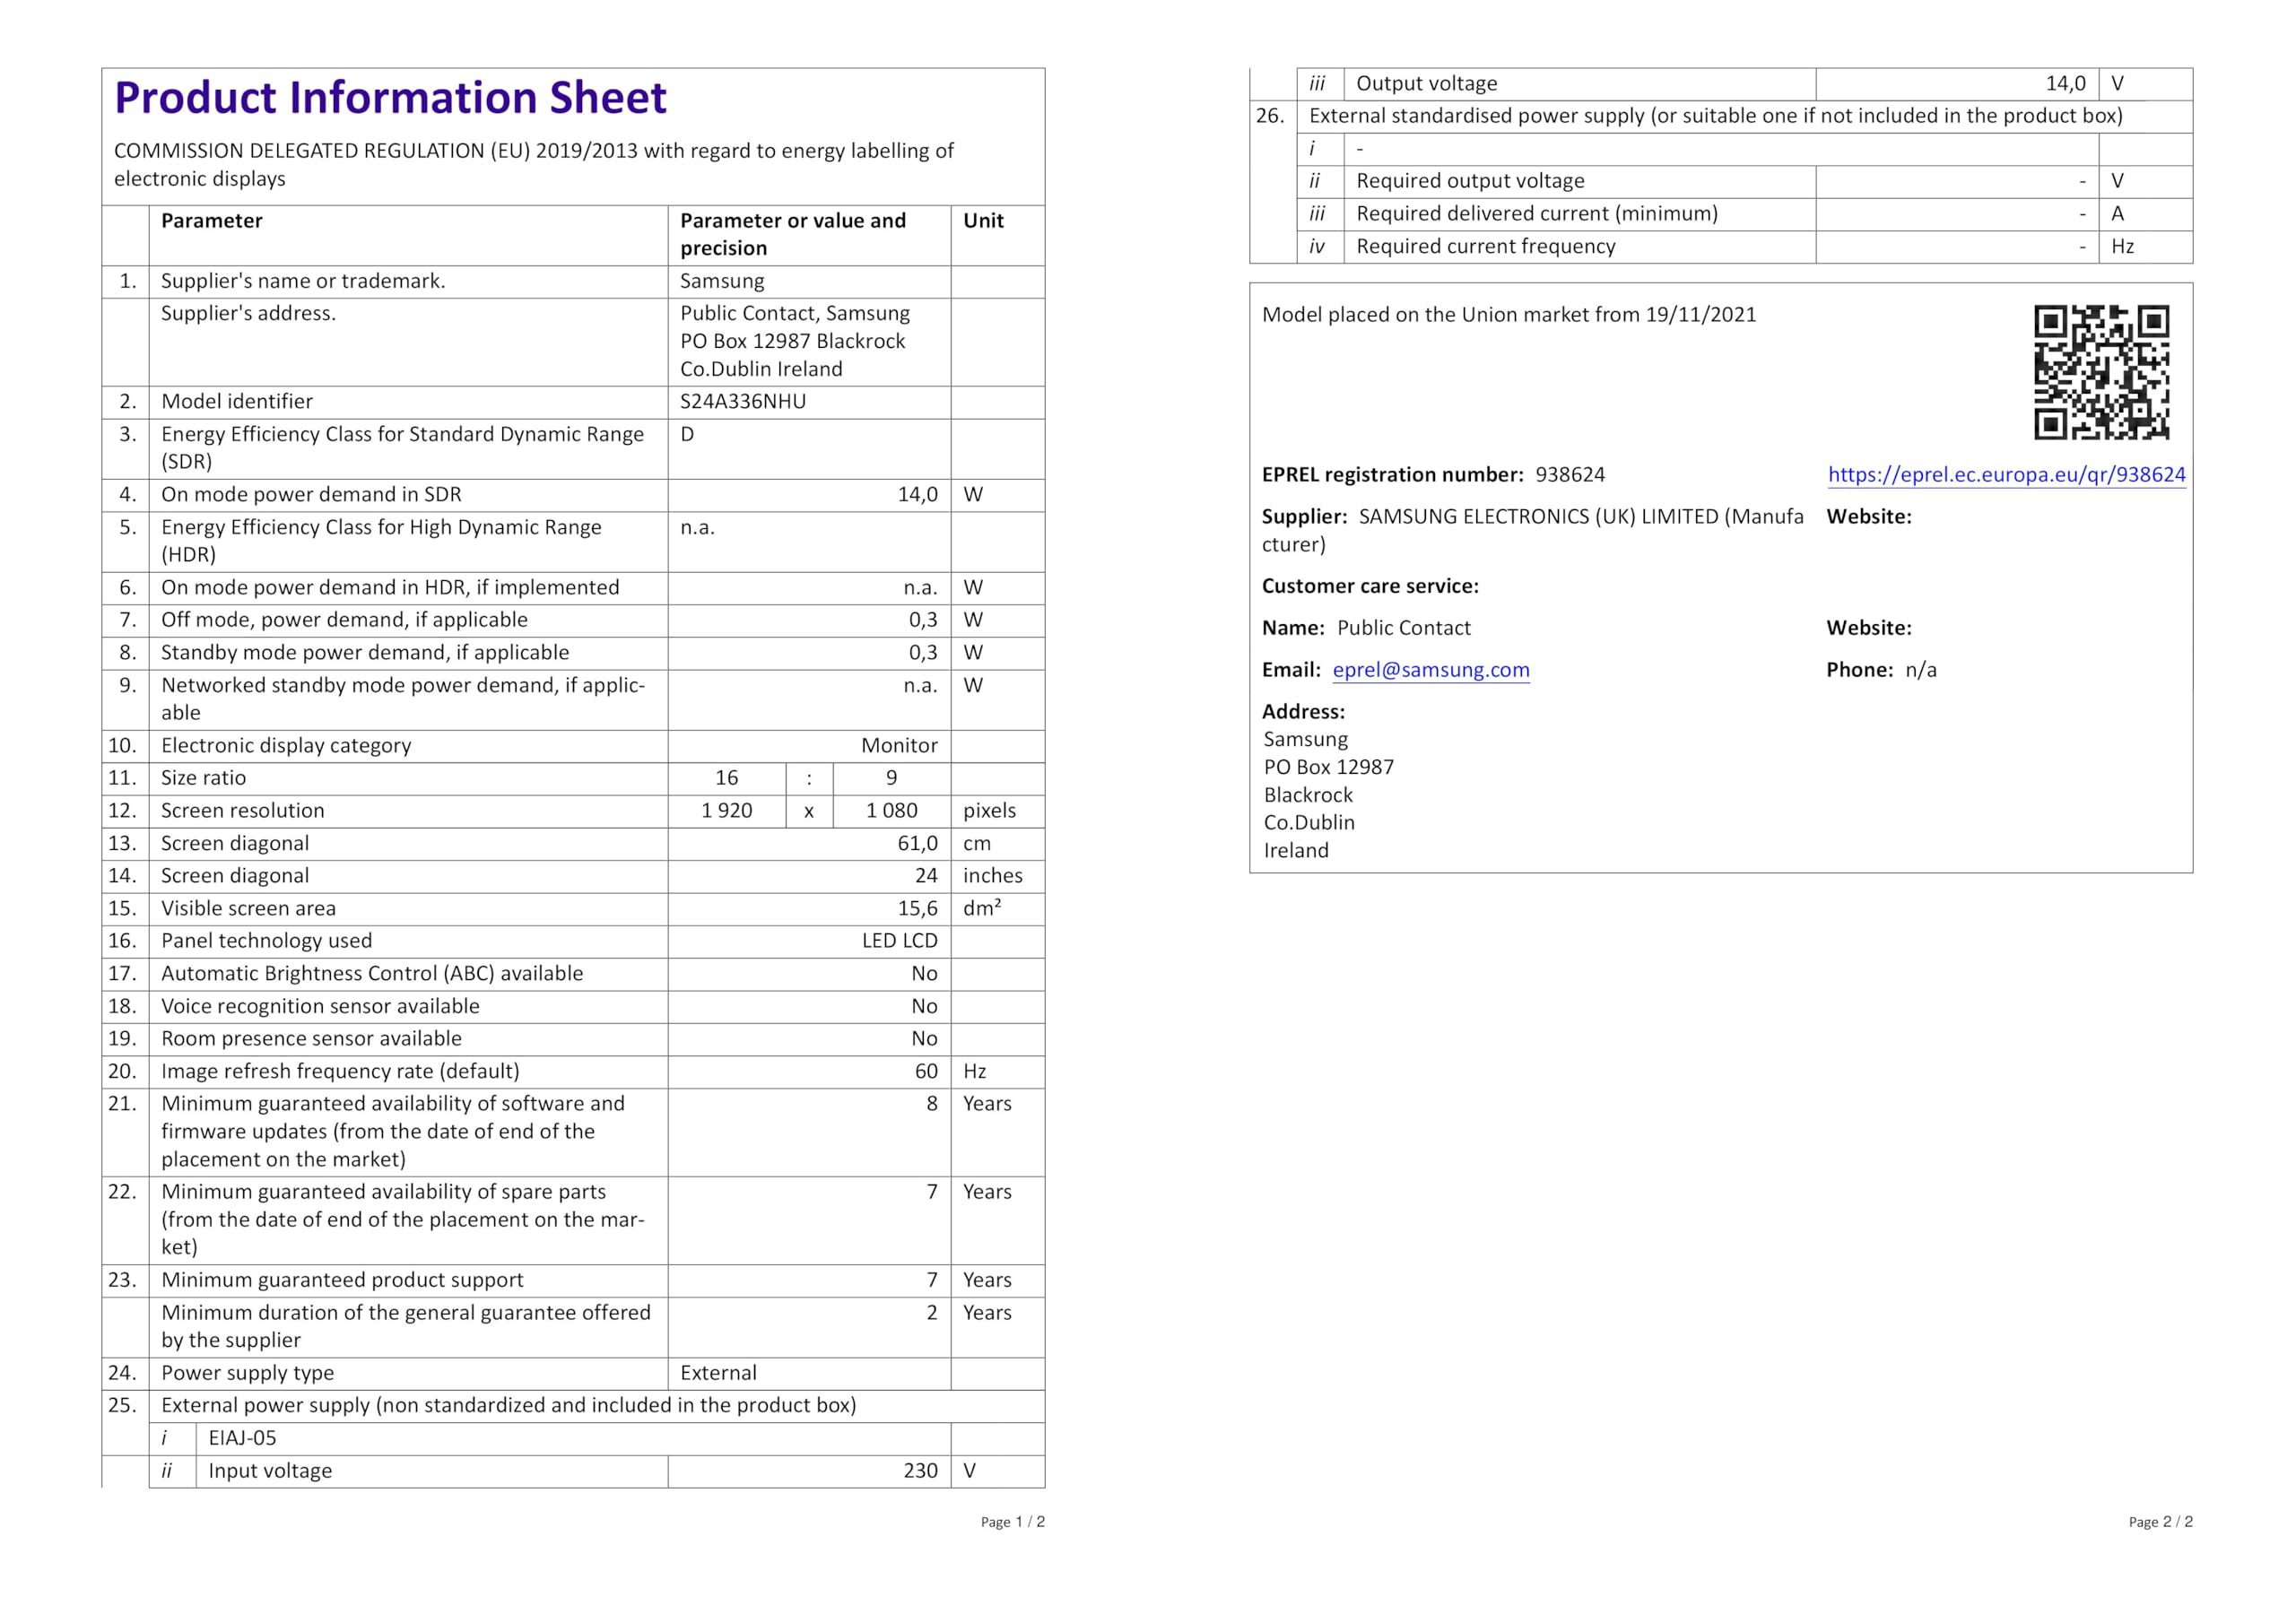Screen dimensions: 2296x1623
Task: Click the EPREL QR code image
Action: 2101,372
